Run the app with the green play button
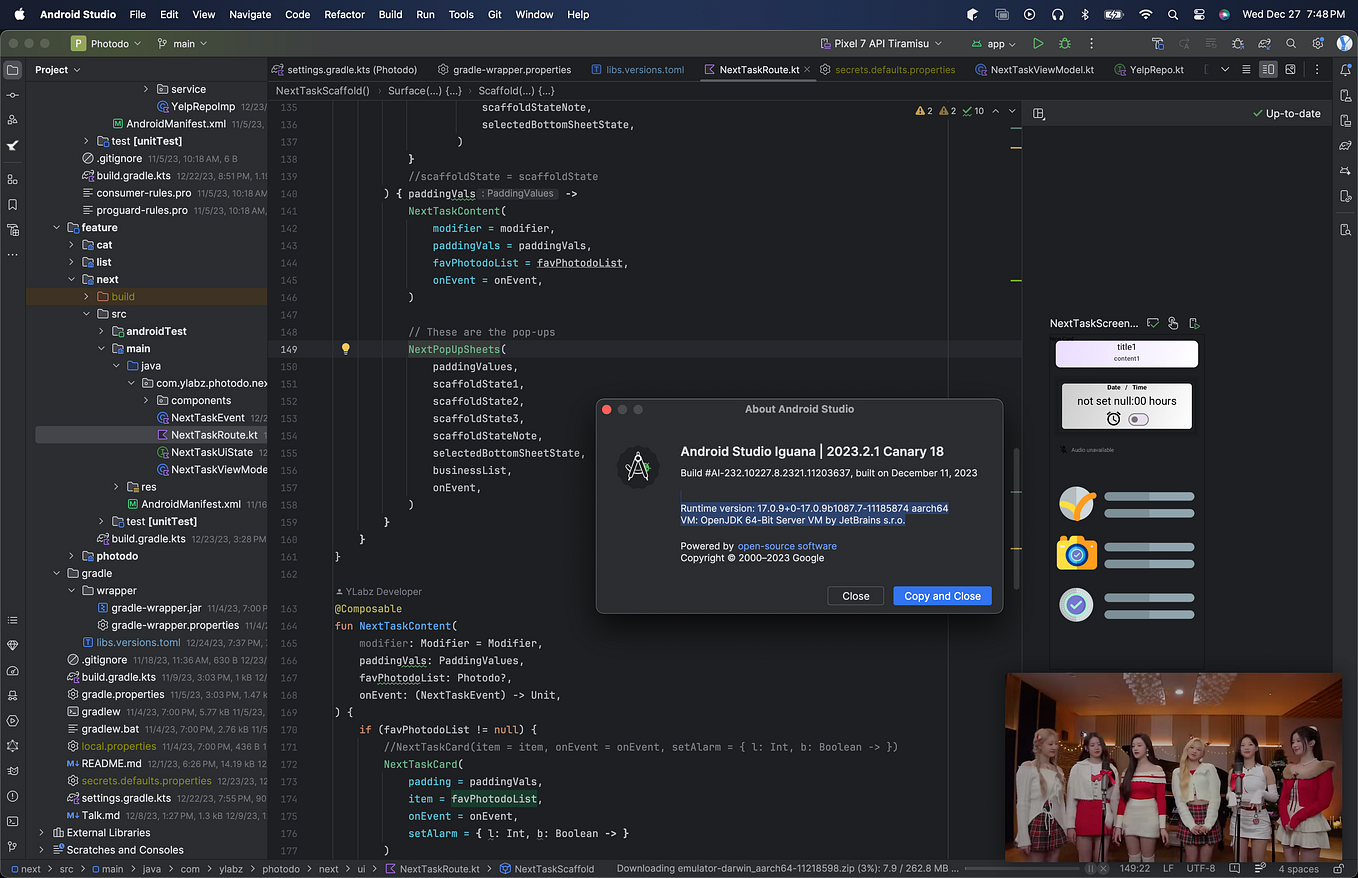This screenshot has height=878, width=1358. [1038, 43]
